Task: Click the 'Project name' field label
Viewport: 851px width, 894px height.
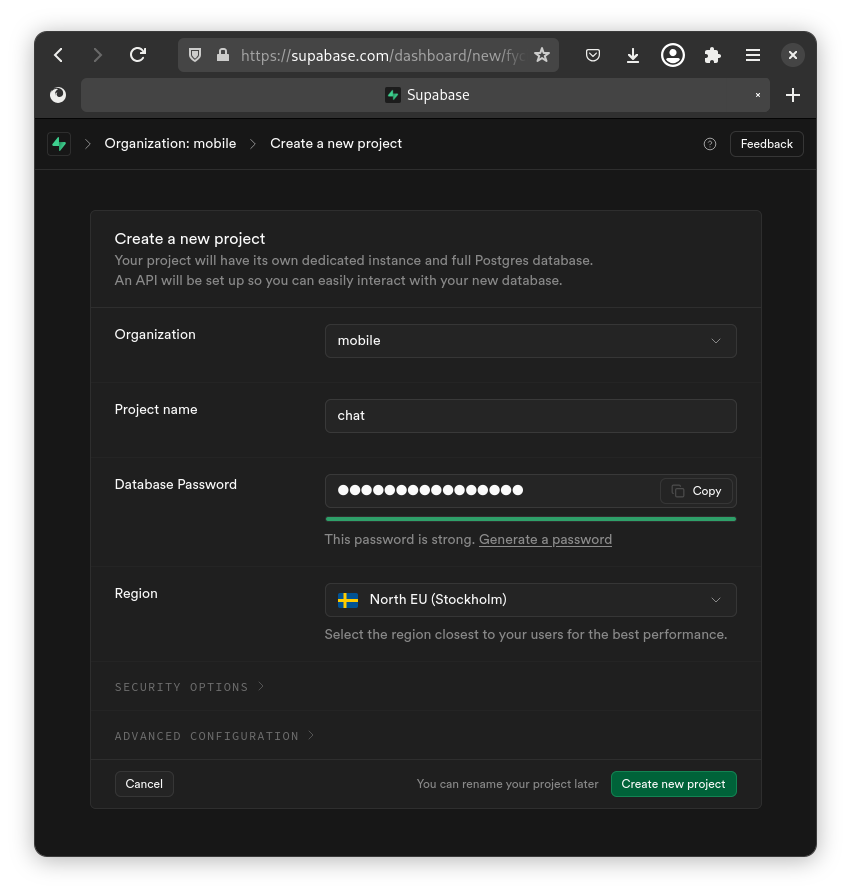Action: (156, 409)
